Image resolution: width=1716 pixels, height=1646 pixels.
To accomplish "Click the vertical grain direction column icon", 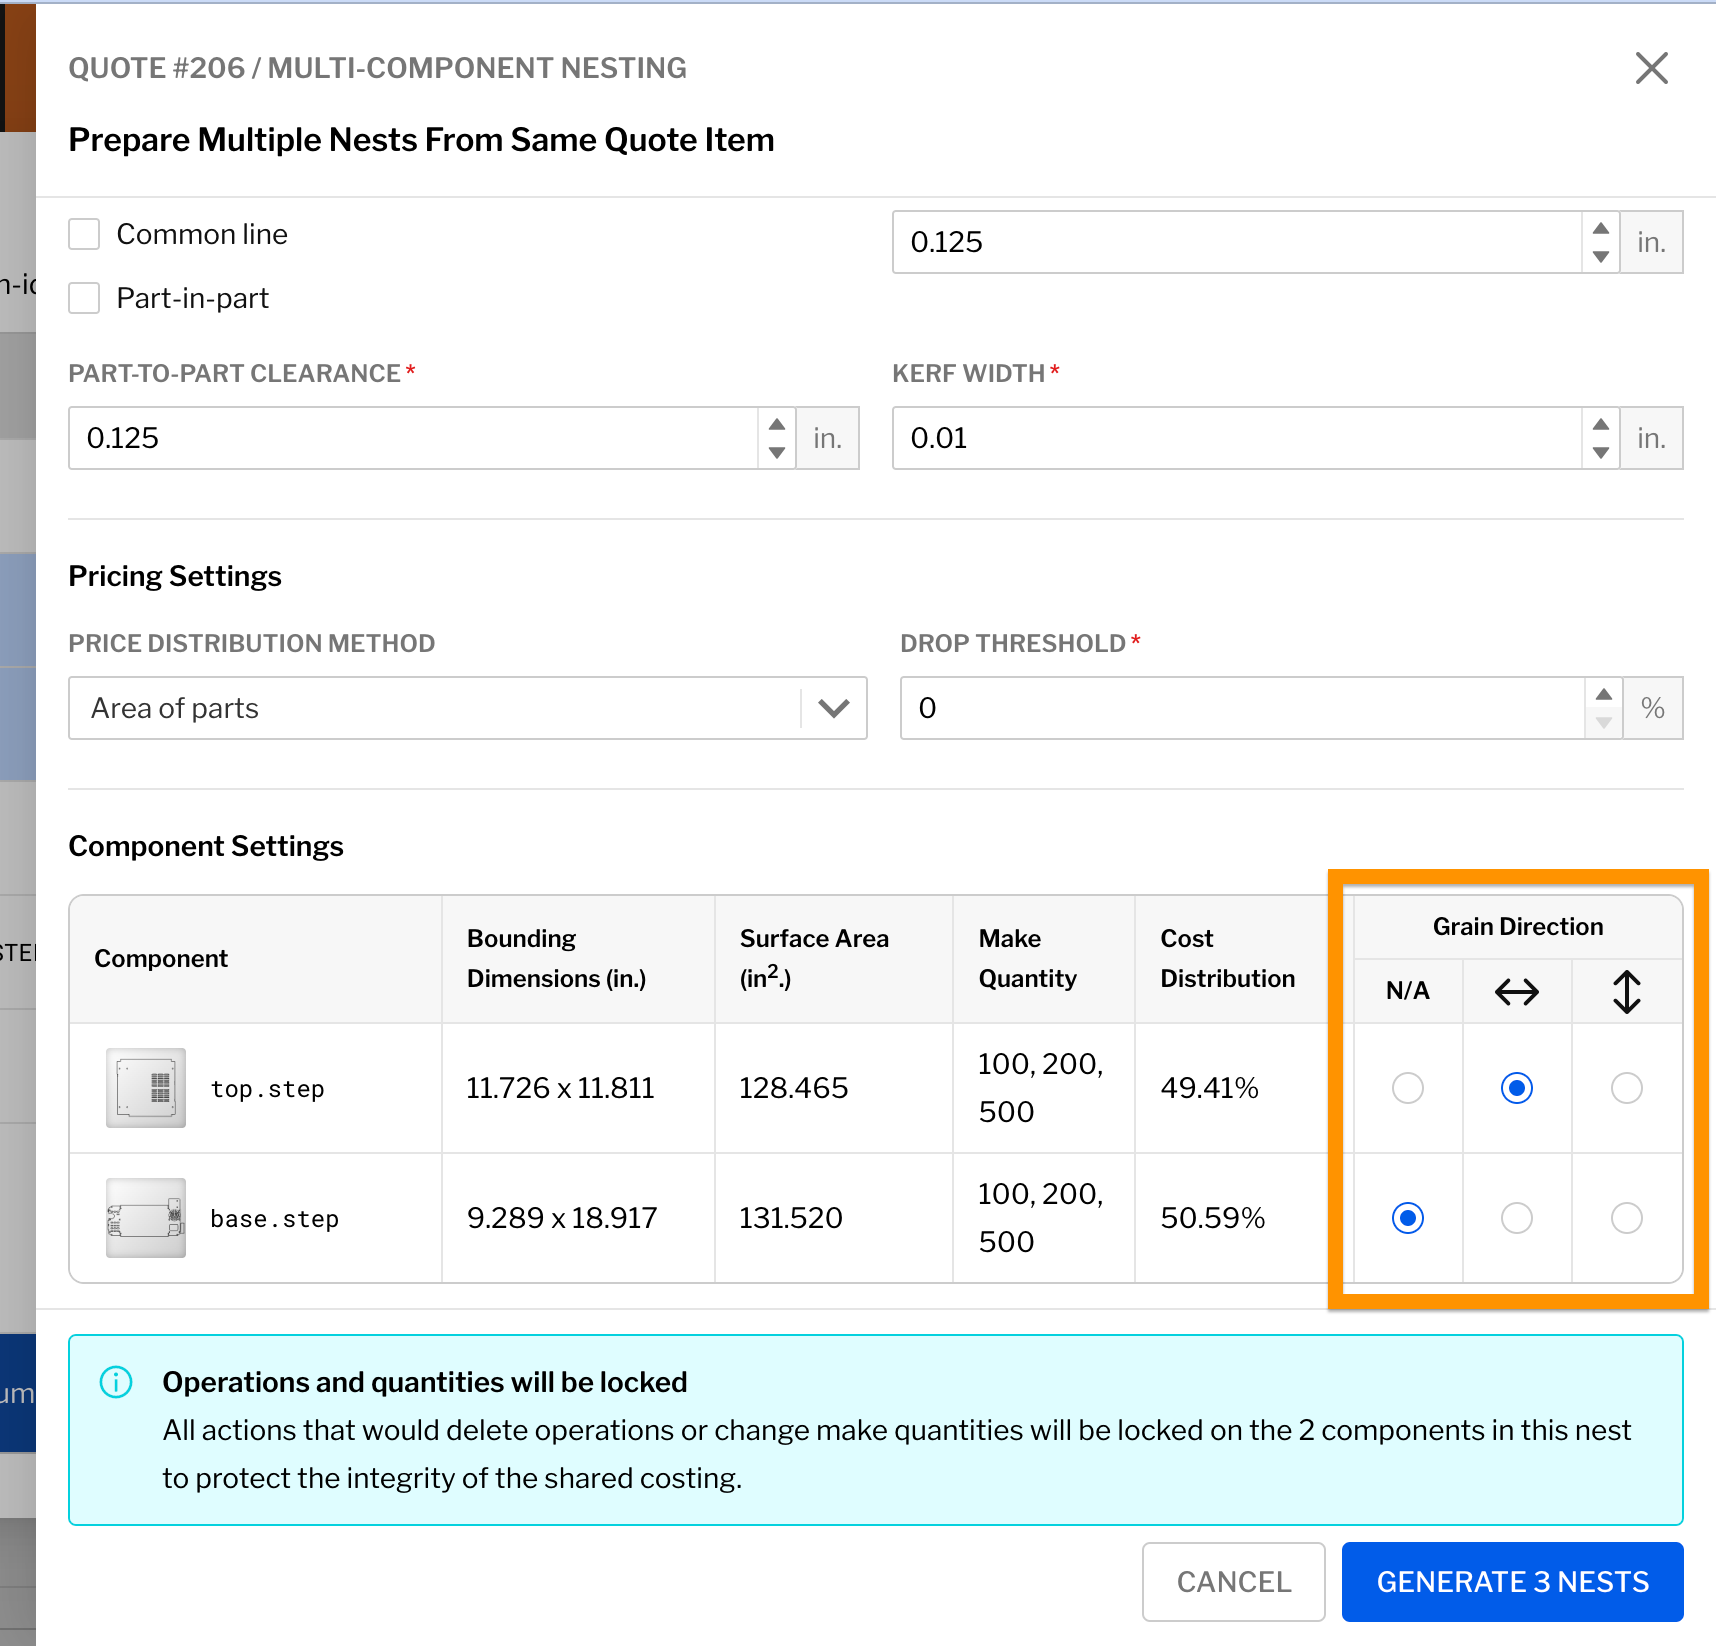I will [x=1627, y=991].
